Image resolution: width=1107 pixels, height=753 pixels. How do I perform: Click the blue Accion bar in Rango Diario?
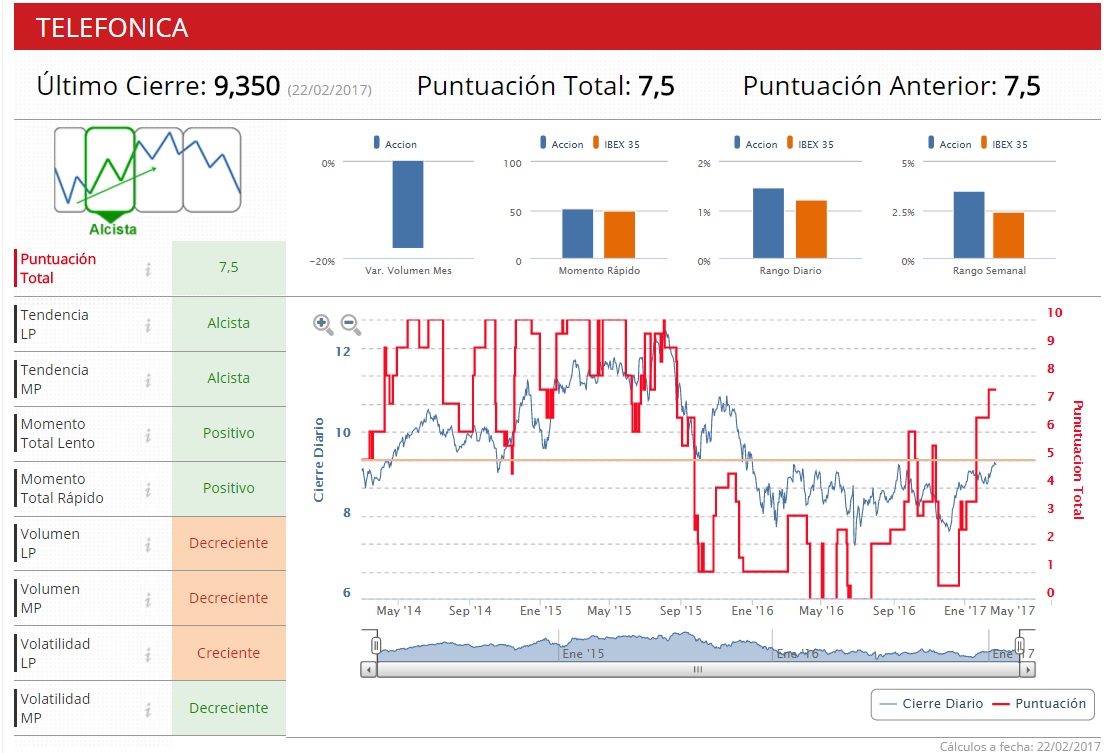[x=768, y=223]
